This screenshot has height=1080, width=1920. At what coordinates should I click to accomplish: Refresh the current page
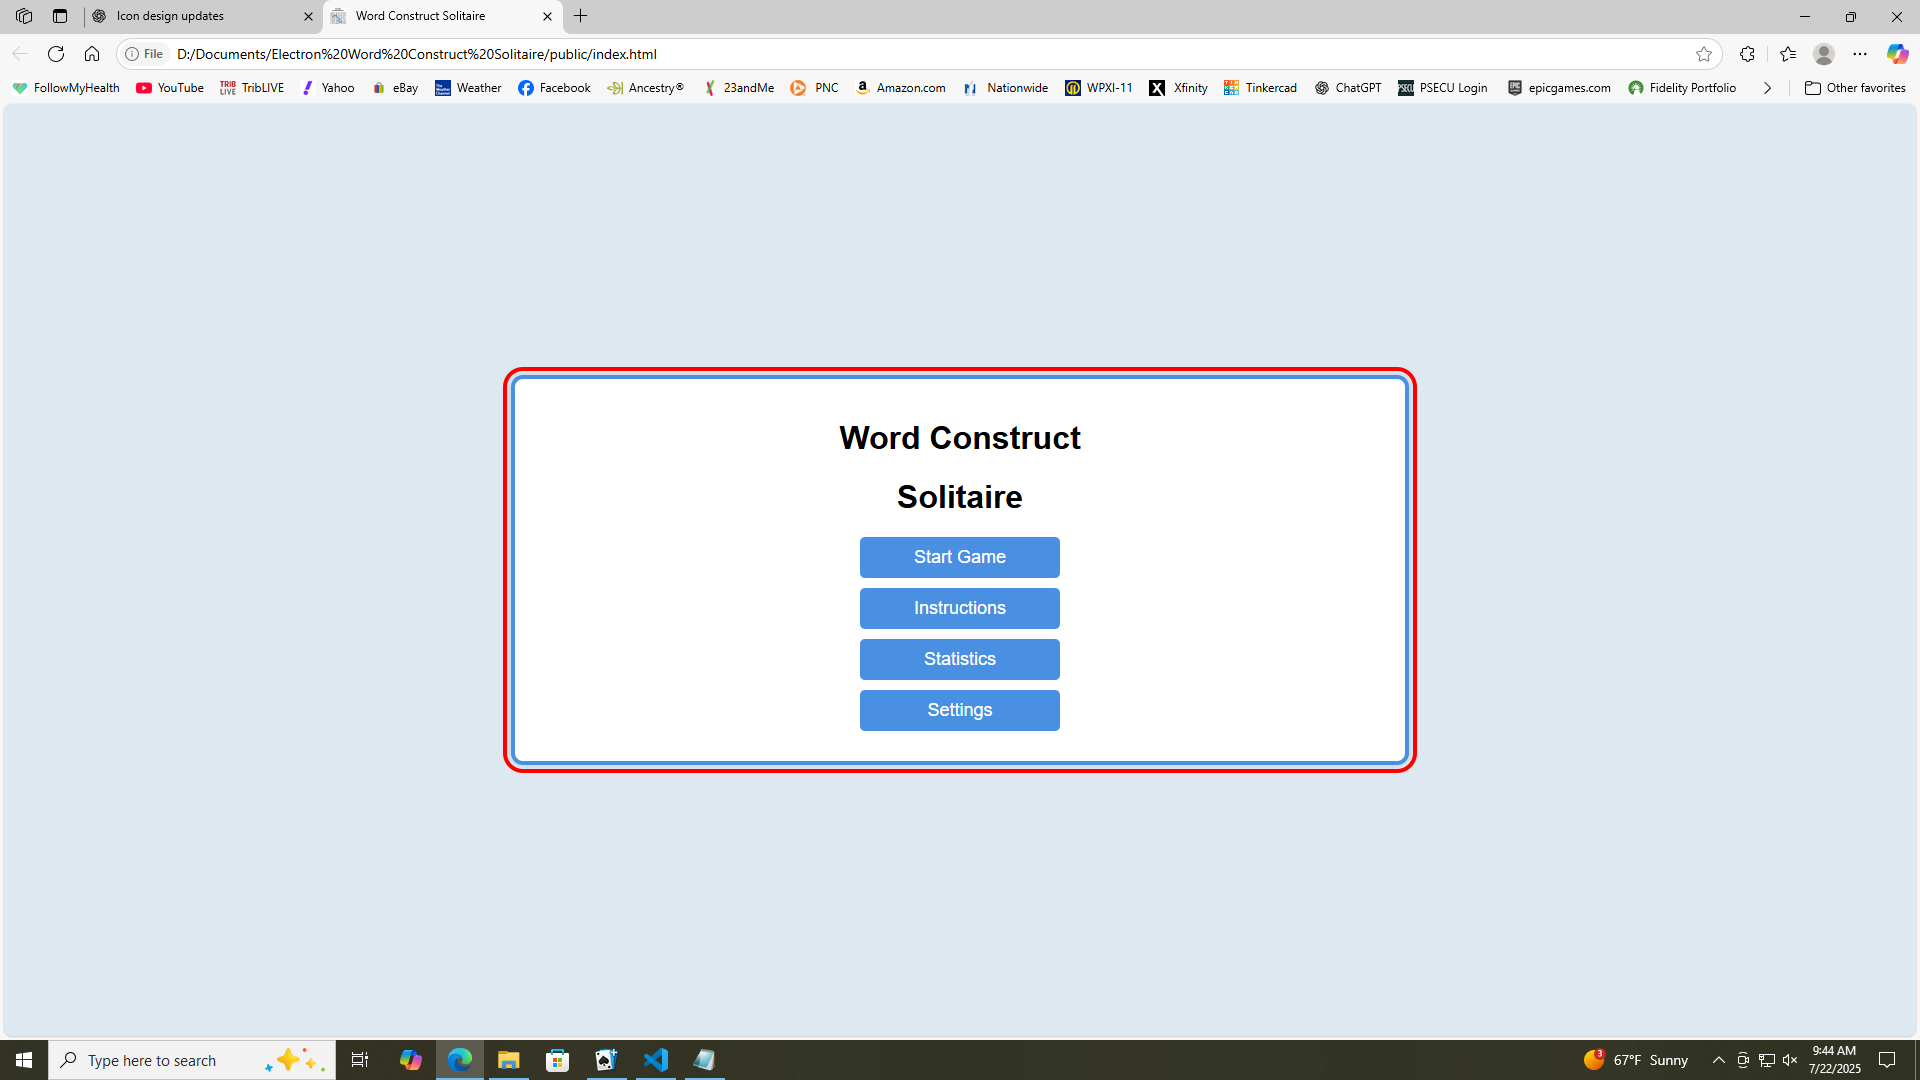coord(56,54)
